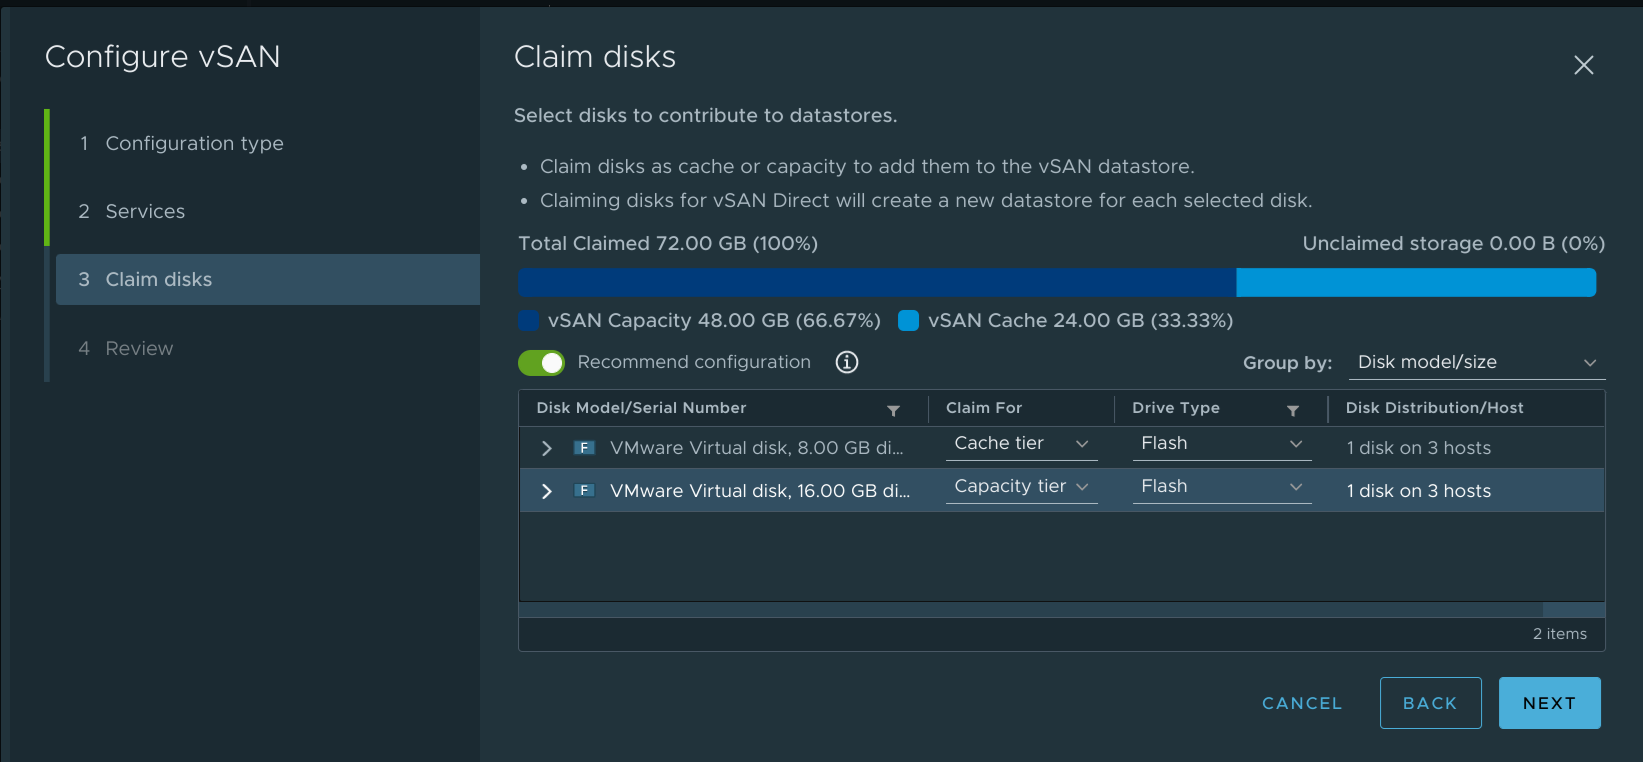Click the NEXT button
The width and height of the screenshot is (1643, 762).
click(1549, 703)
